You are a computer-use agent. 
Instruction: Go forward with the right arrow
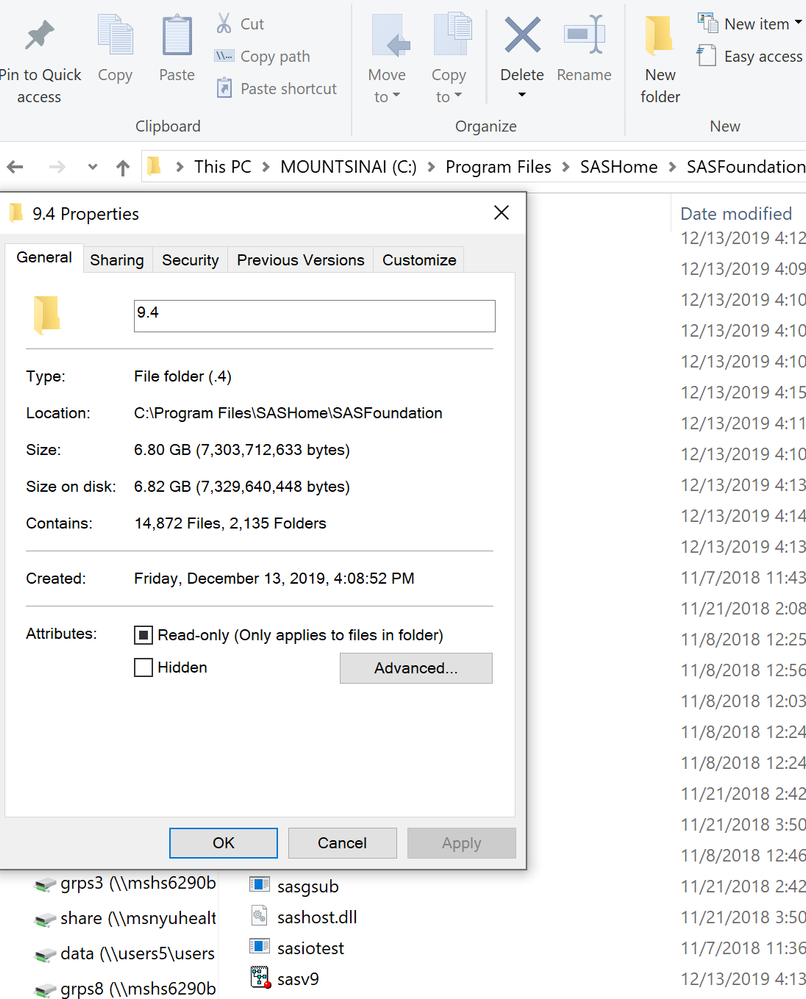[57, 168]
